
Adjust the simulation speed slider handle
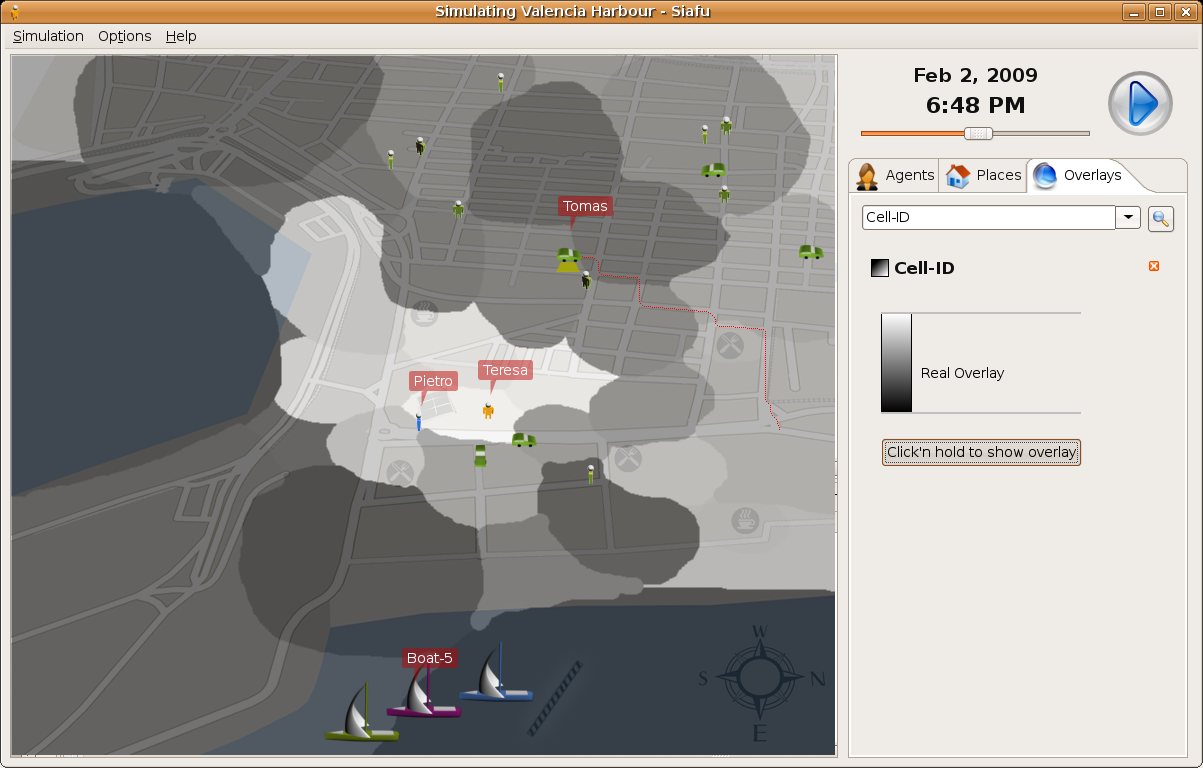pyautogui.click(x=978, y=133)
